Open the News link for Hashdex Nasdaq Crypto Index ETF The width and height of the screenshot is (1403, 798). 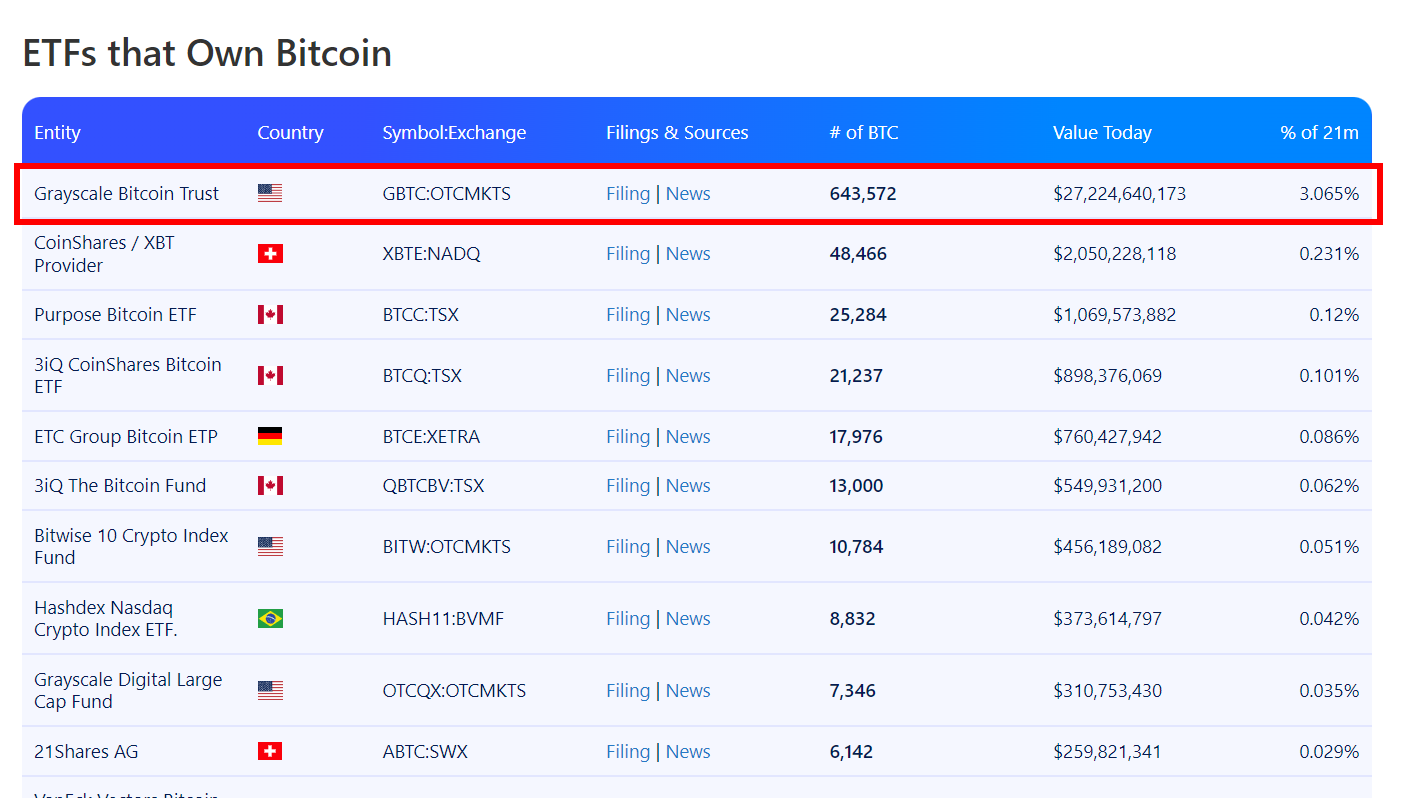coord(688,619)
